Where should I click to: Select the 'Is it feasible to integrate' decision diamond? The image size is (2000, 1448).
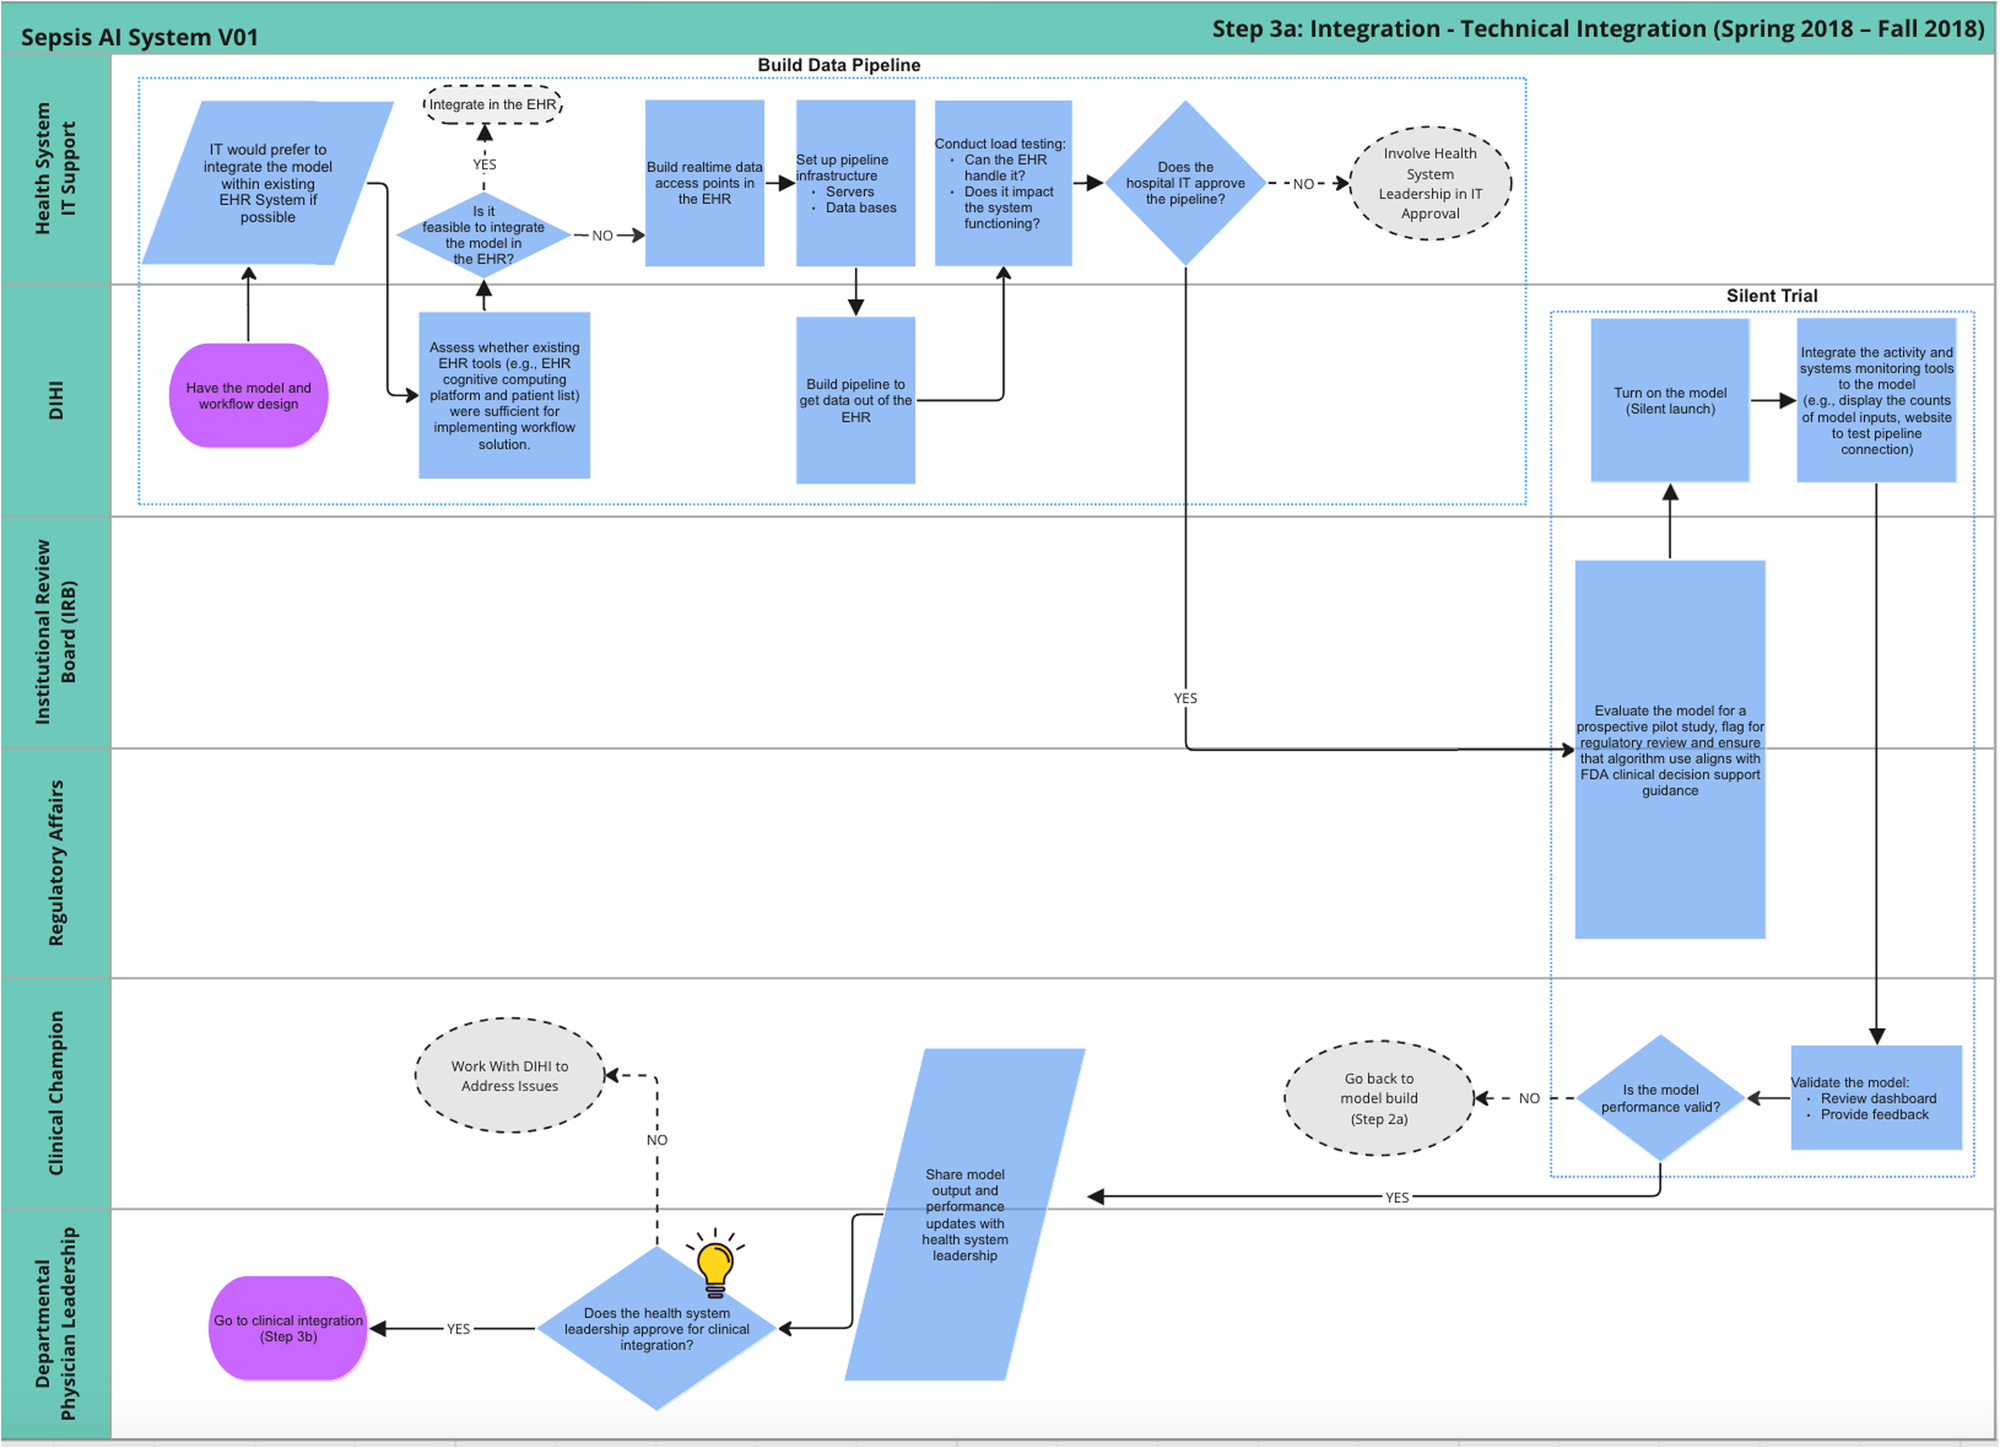coord(484,236)
